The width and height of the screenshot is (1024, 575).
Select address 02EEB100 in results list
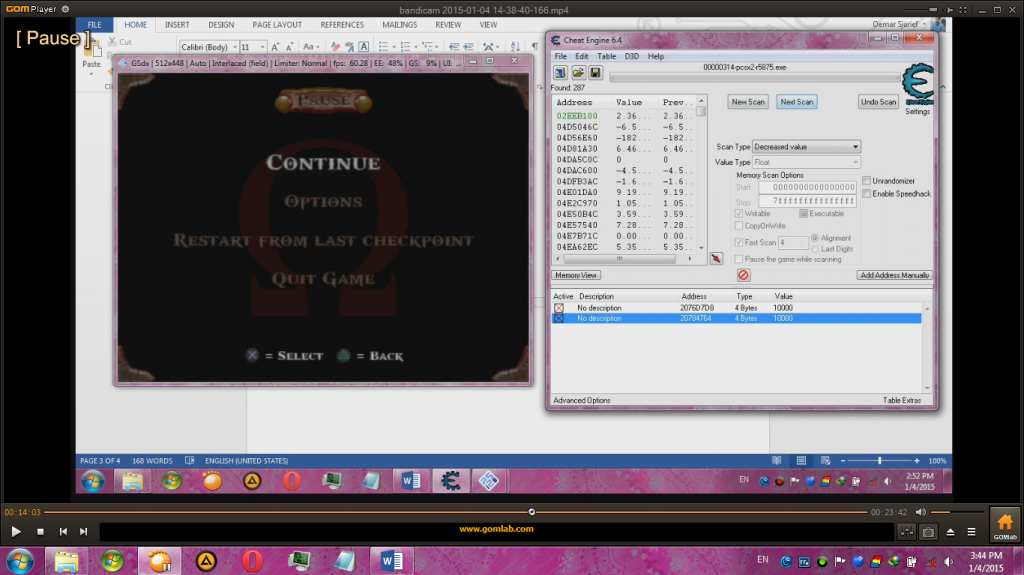(x=577, y=116)
